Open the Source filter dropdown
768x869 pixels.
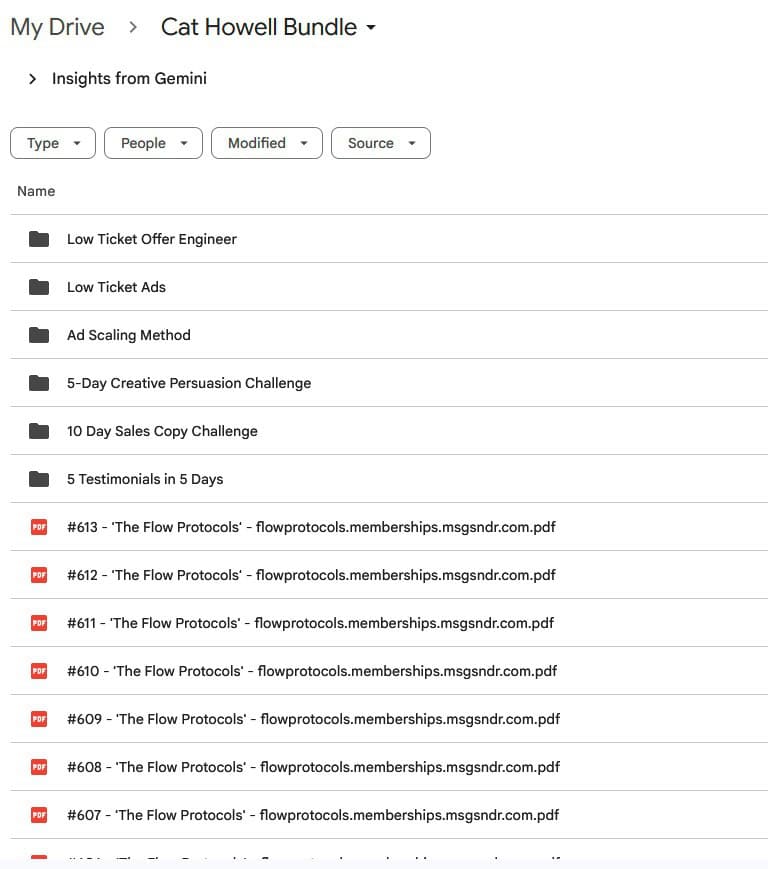(x=380, y=143)
